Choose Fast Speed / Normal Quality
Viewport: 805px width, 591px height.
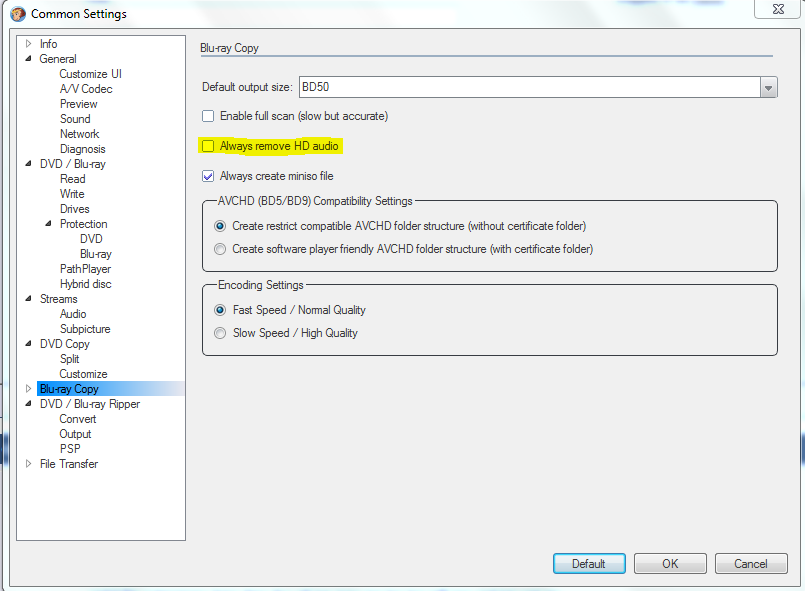point(220,310)
